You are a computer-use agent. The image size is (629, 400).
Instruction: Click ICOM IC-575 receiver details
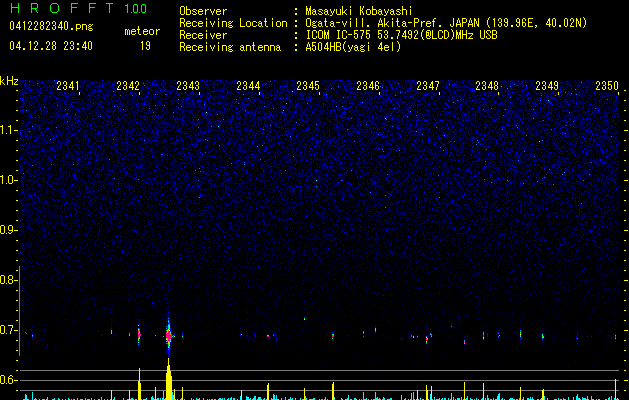coord(401,35)
